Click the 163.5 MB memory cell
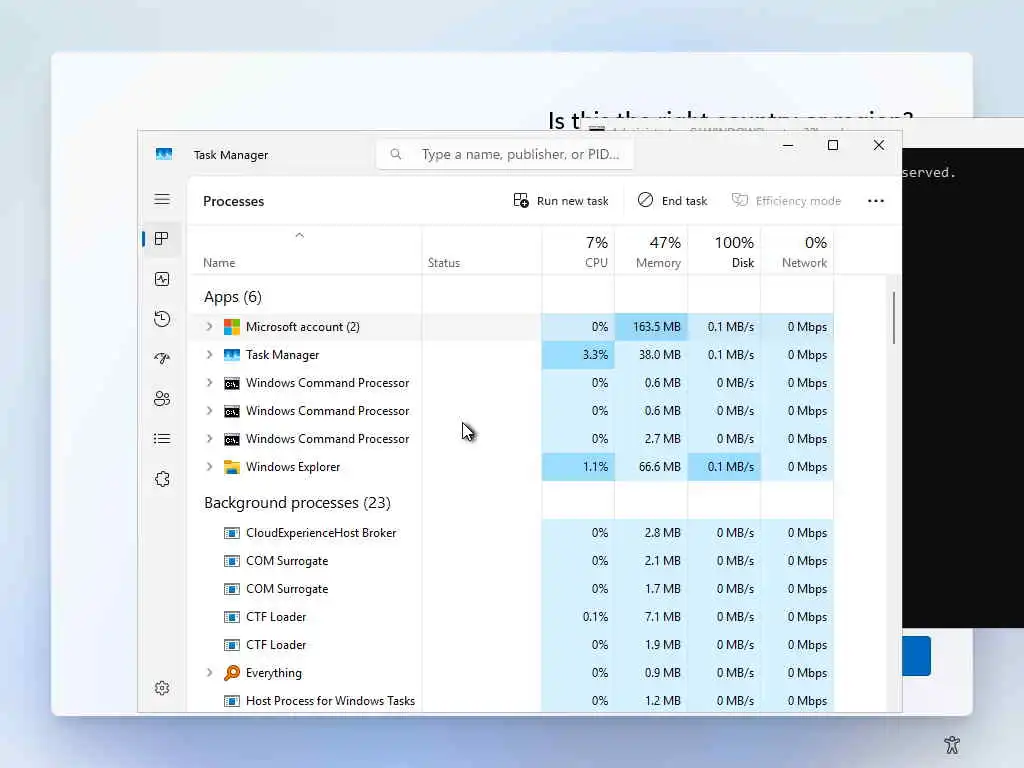 (651, 327)
